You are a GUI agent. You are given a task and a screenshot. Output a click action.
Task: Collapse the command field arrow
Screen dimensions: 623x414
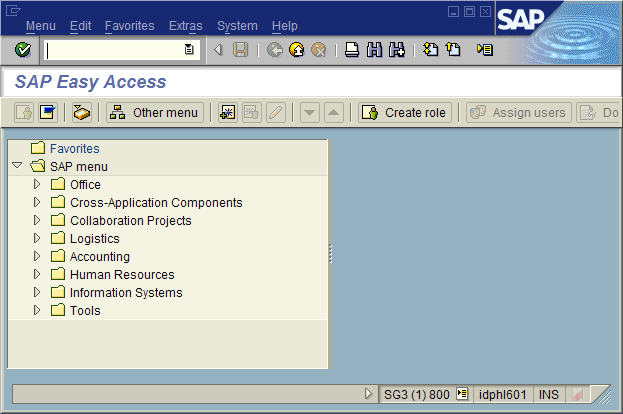tap(218, 50)
